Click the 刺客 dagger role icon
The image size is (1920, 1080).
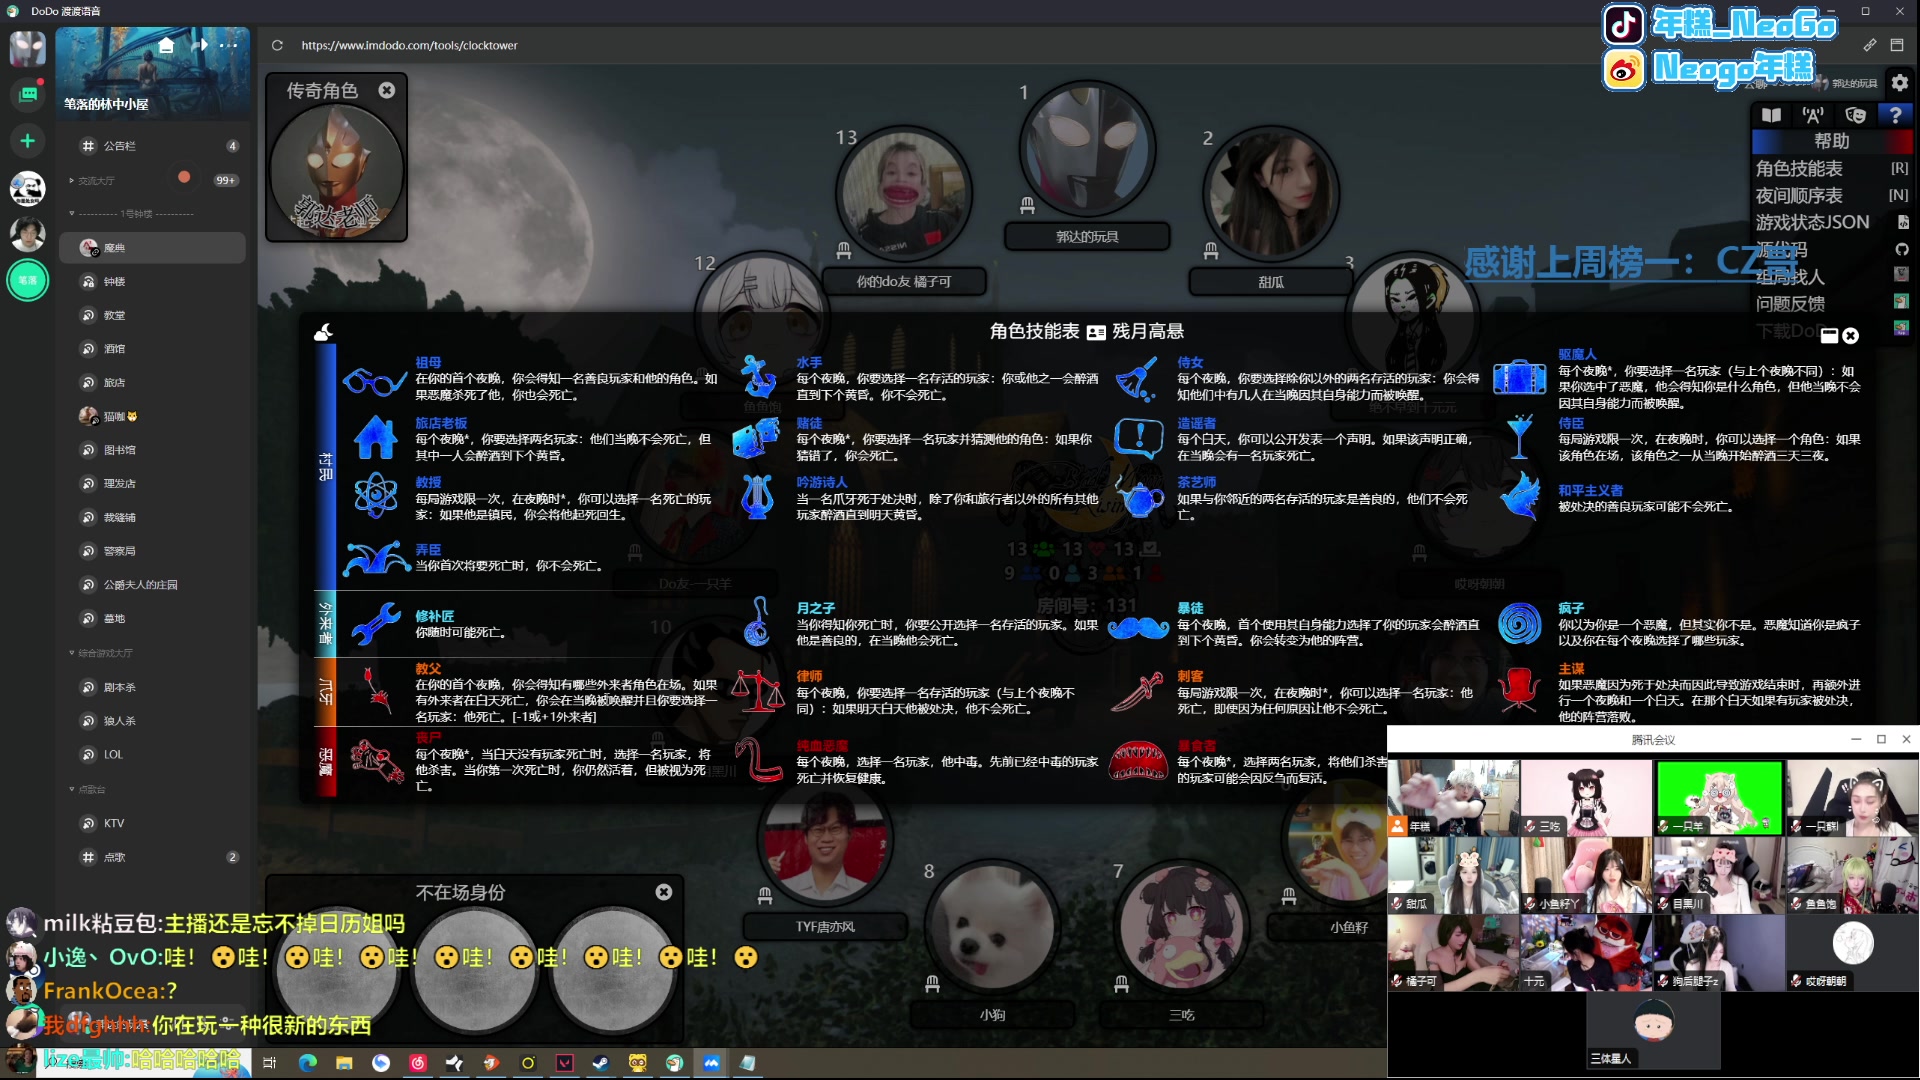tap(1138, 692)
